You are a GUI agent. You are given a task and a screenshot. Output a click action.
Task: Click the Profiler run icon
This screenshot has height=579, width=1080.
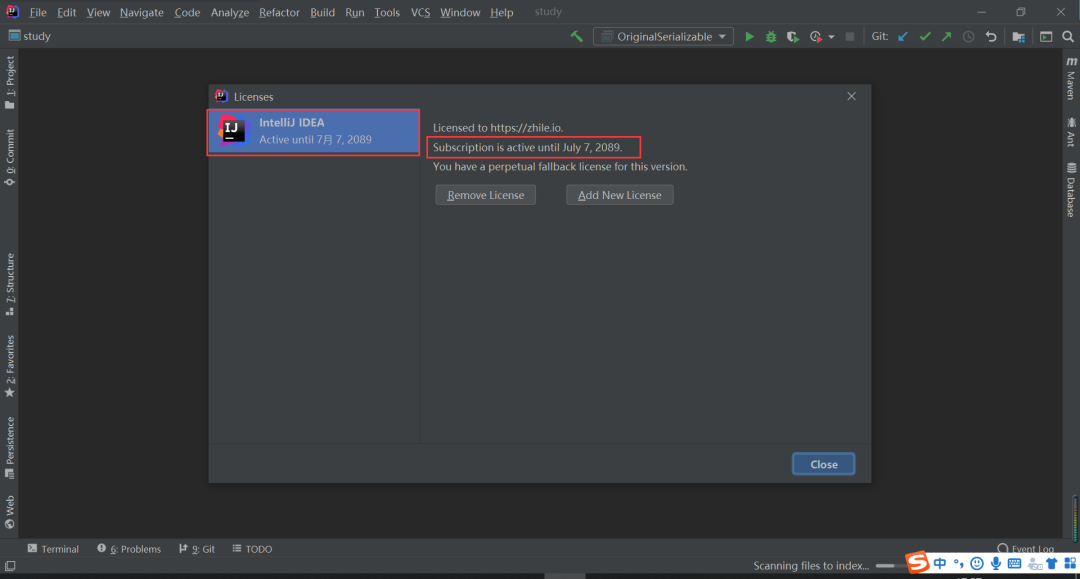click(816, 36)
